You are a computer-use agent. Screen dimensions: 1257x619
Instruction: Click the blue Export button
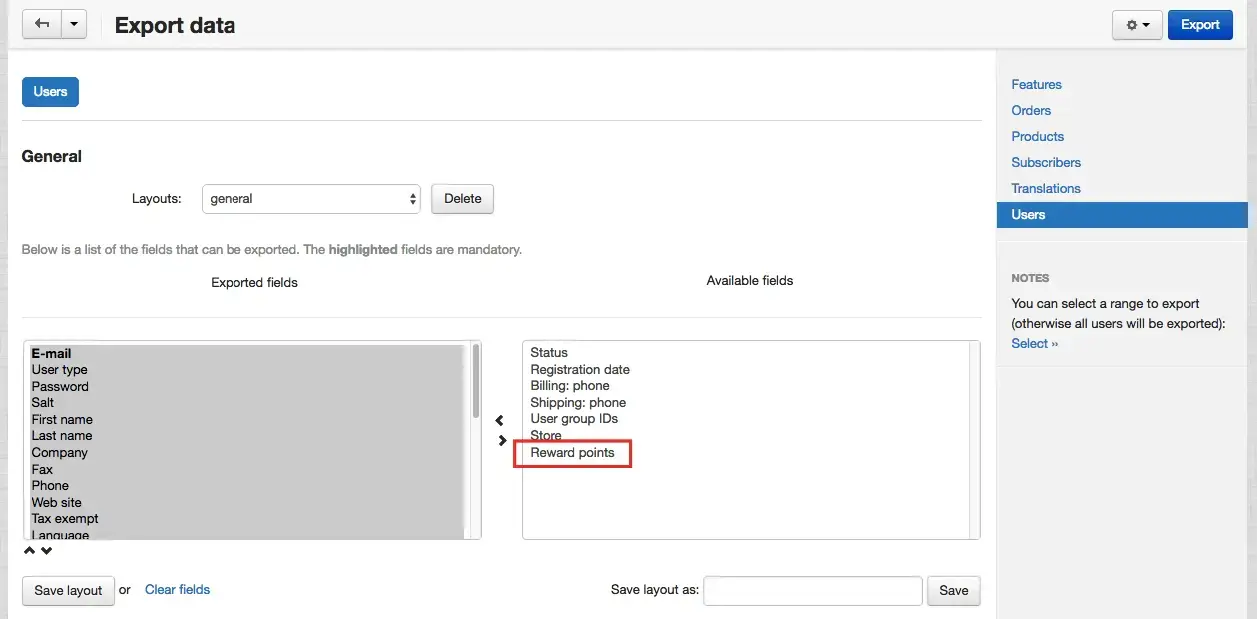[1199, 25]
